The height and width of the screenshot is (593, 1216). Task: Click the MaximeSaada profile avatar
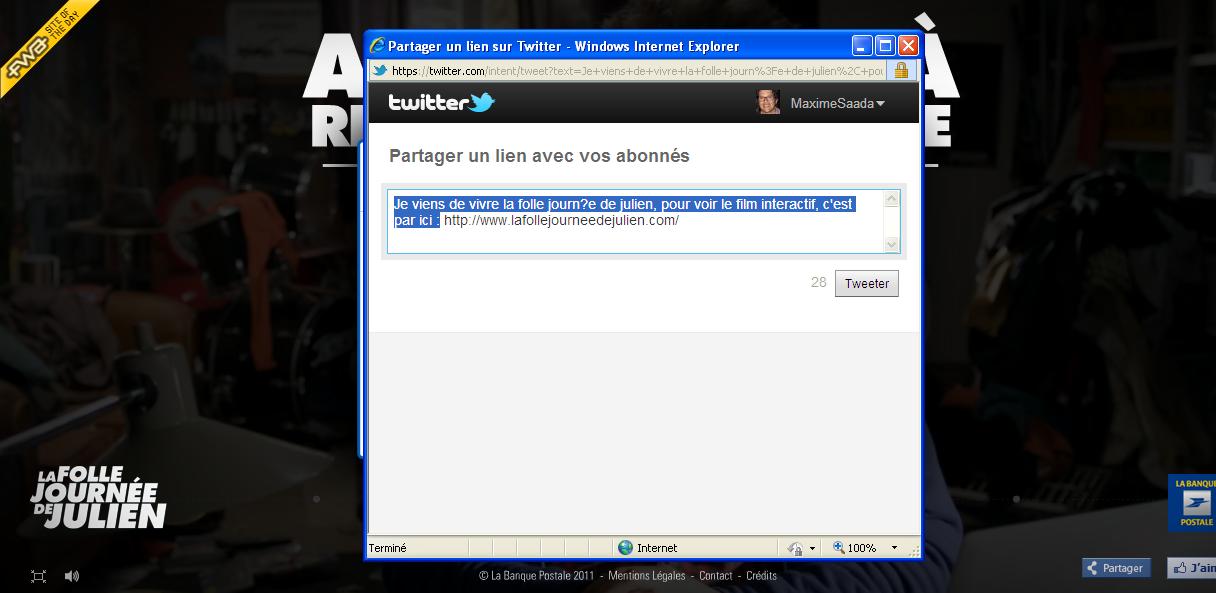pos(769,102)
